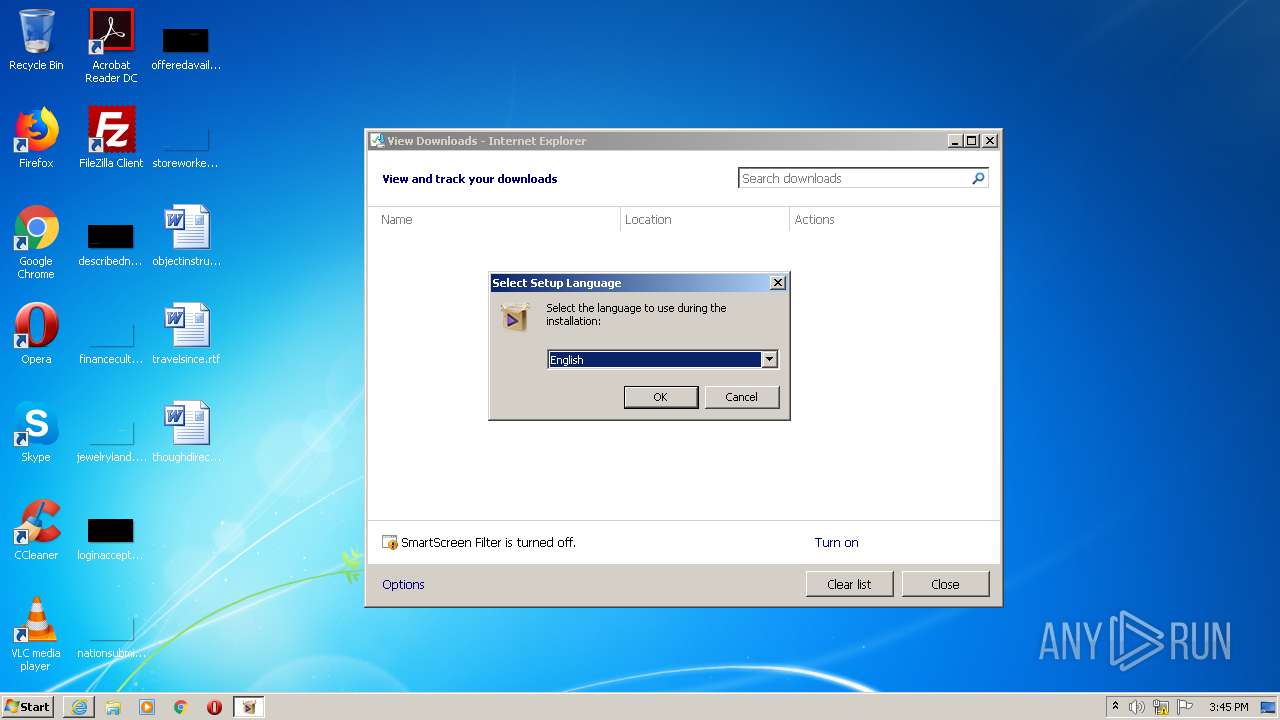Click Opera icon in the taskbar

click(x=214, y=707)
